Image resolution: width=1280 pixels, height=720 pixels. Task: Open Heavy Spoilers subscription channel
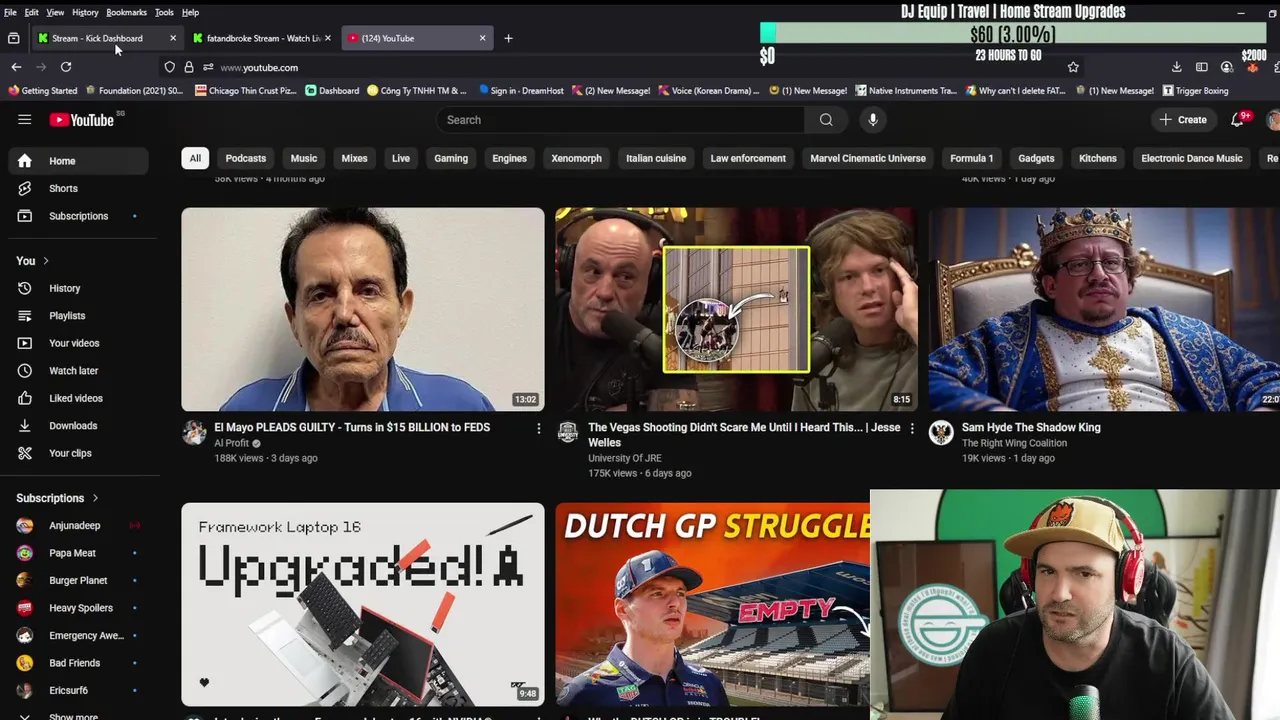78,608
